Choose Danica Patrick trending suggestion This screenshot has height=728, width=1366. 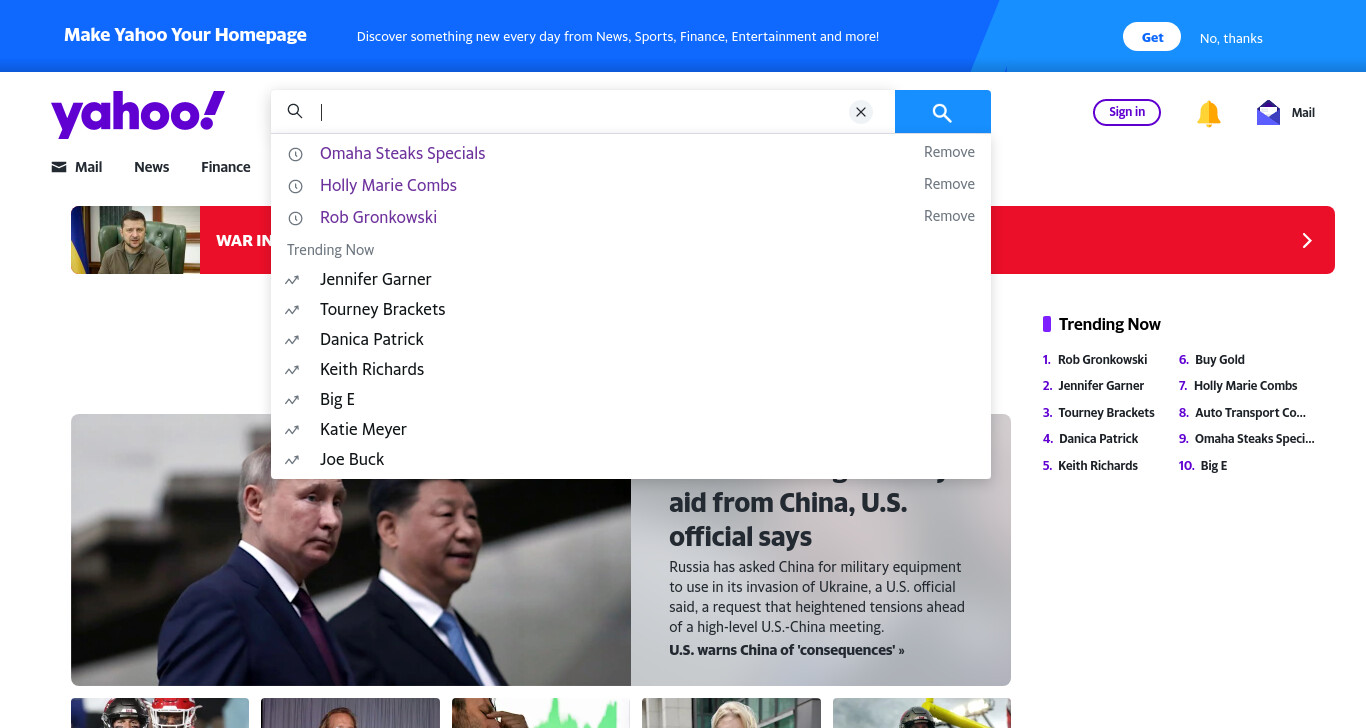tap(372, 339)
